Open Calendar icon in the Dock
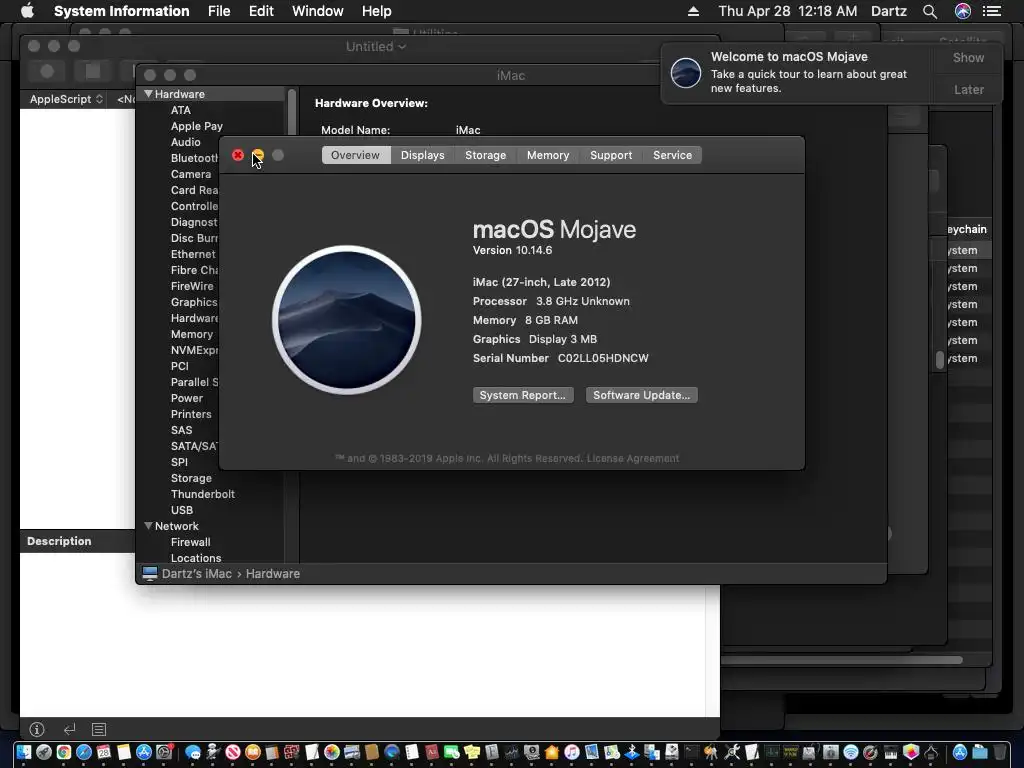Screen dimensions: 1024x768 click(104, 752)
